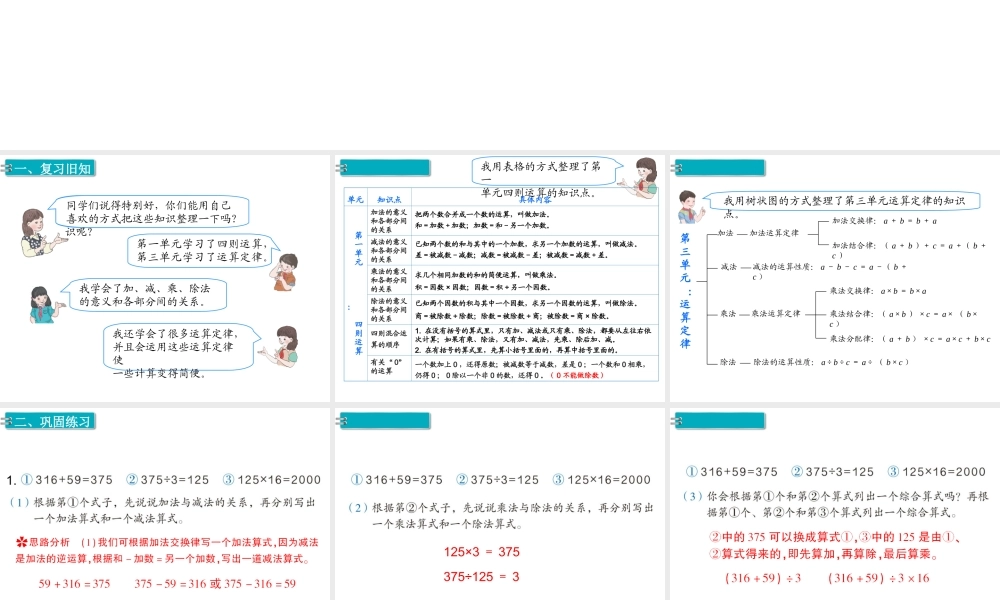Click the red flower icon beside 思路分析

click(21, 542)
